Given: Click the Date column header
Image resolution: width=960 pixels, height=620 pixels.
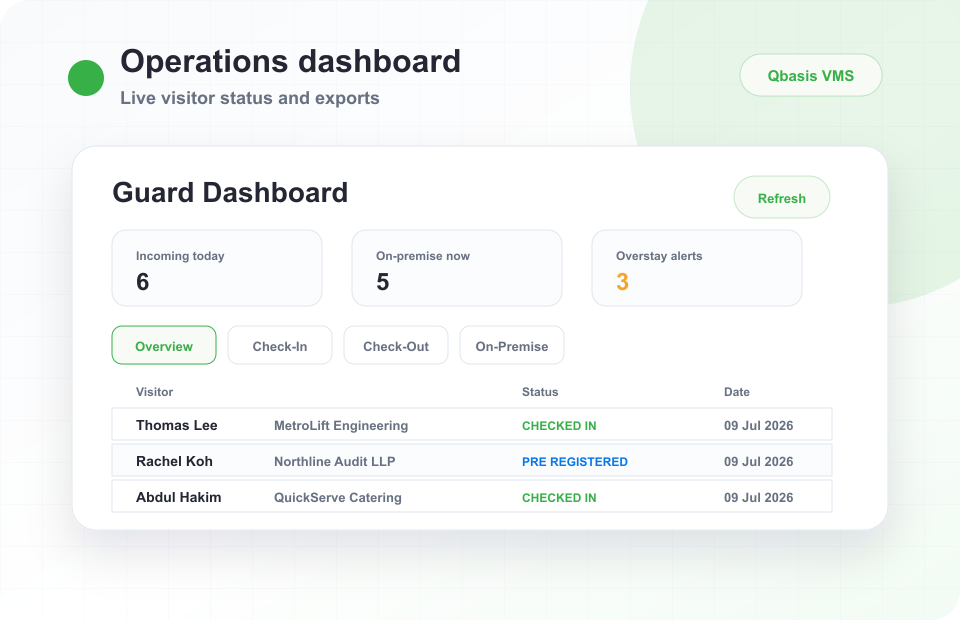Looking at the screenshot, I should 737,392.
